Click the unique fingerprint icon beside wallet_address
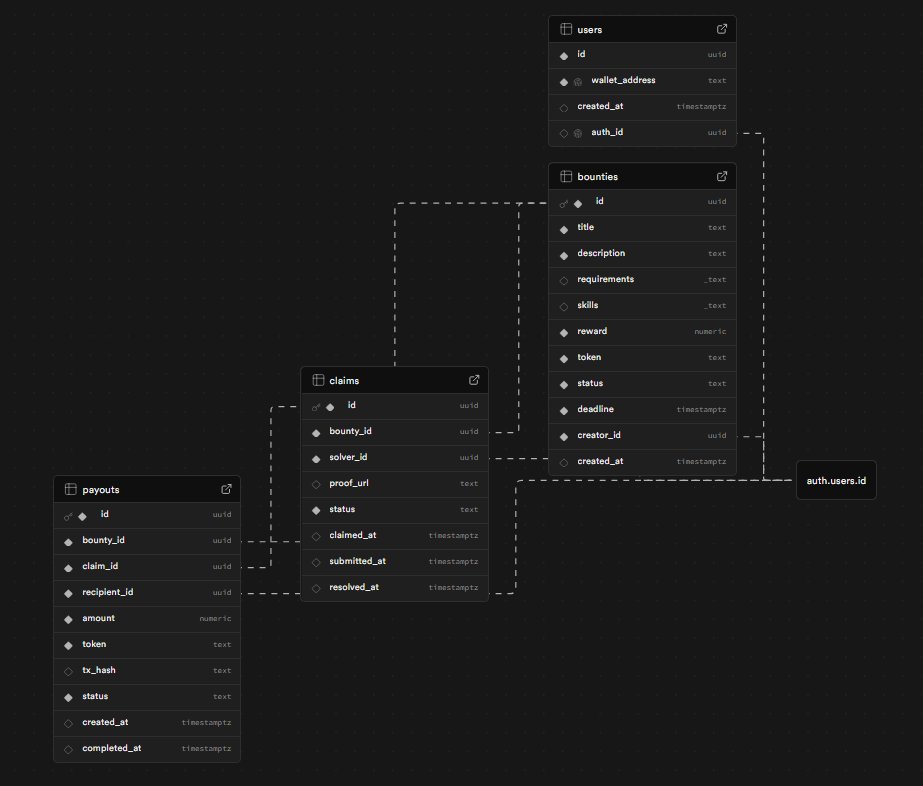This screenshot has height=786, width=923. coord(578,81)
